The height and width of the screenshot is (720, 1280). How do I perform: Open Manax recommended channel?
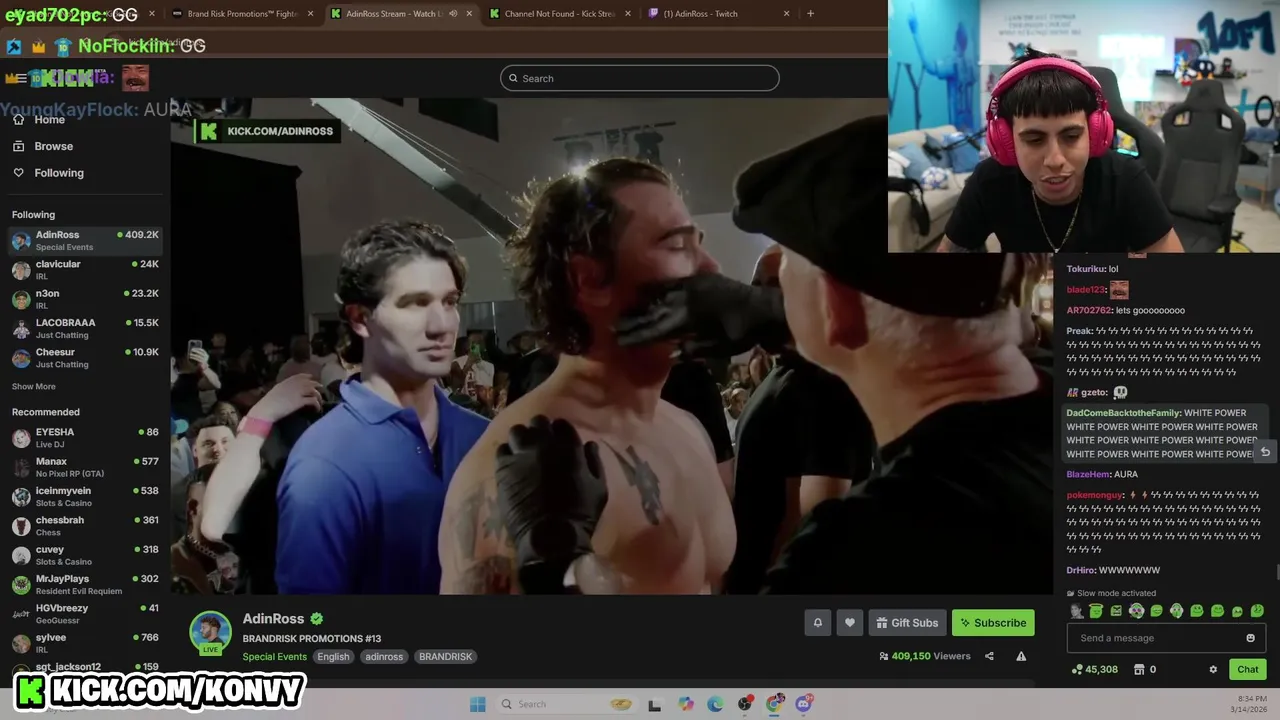[x=85, y=467]
